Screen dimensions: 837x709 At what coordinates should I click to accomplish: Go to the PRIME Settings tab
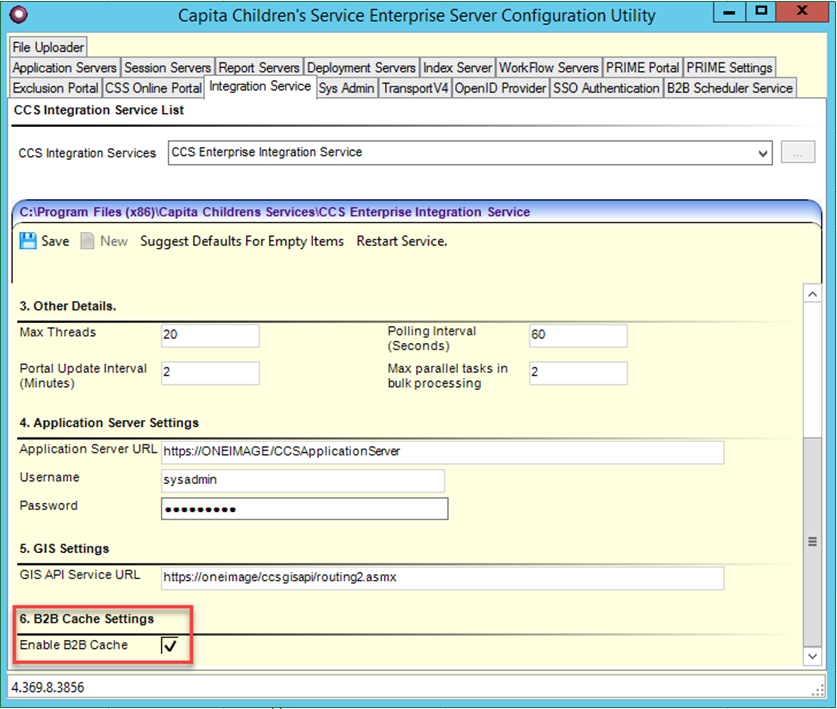point(729,68)
